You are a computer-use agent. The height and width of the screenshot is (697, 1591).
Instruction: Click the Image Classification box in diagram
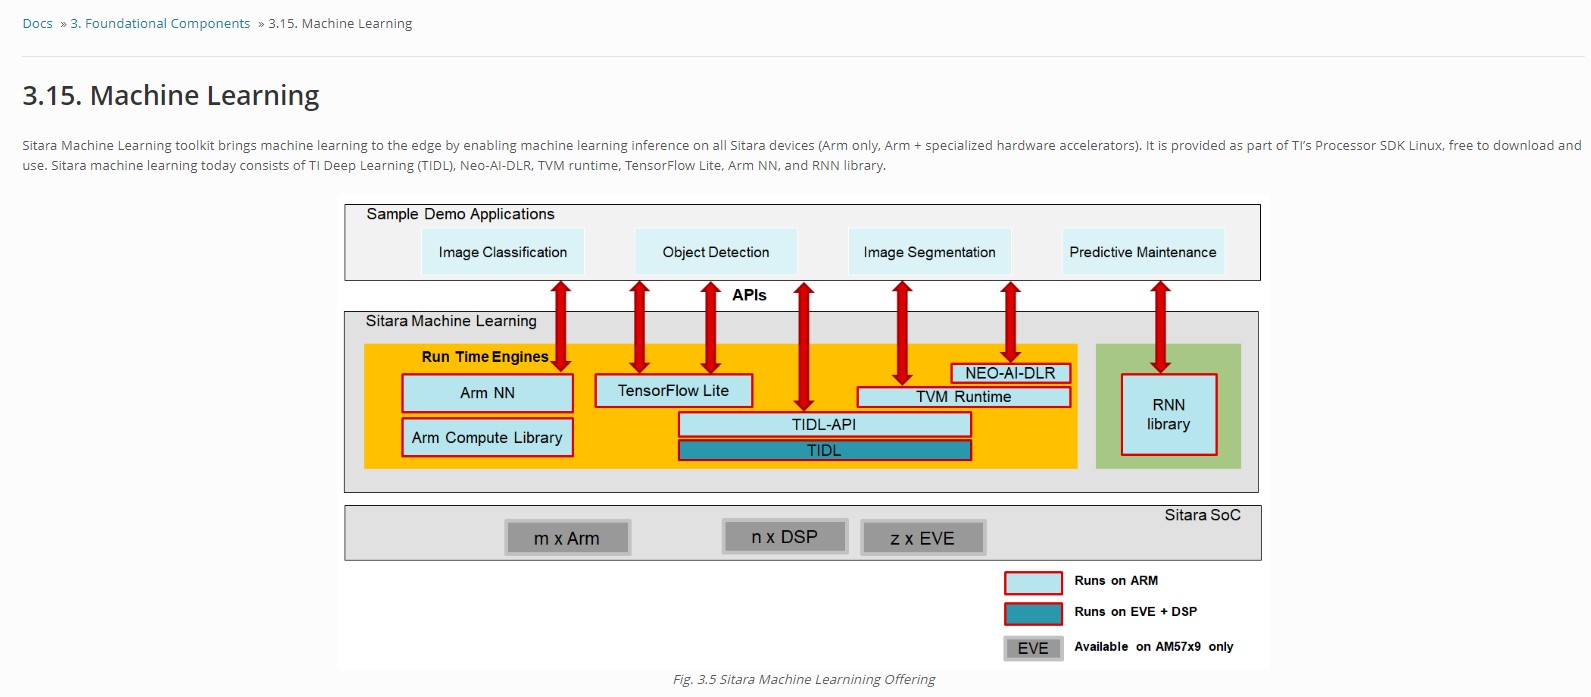(x=502, y=252)
